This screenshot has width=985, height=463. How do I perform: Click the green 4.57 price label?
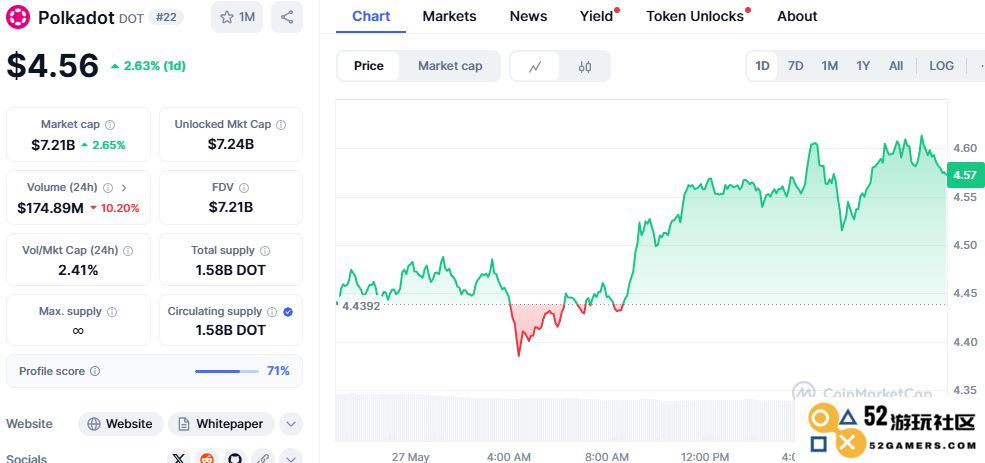coord(964,175)
